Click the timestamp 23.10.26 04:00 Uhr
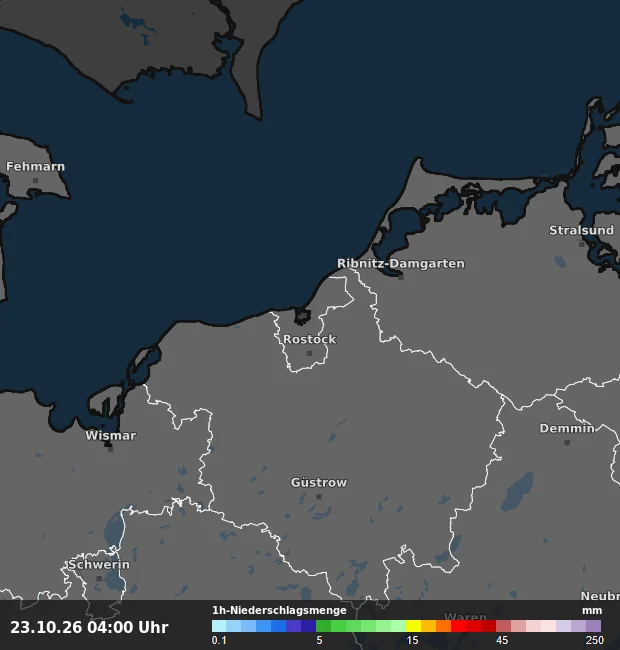This screenshot has width=620, height=650. 89,627
